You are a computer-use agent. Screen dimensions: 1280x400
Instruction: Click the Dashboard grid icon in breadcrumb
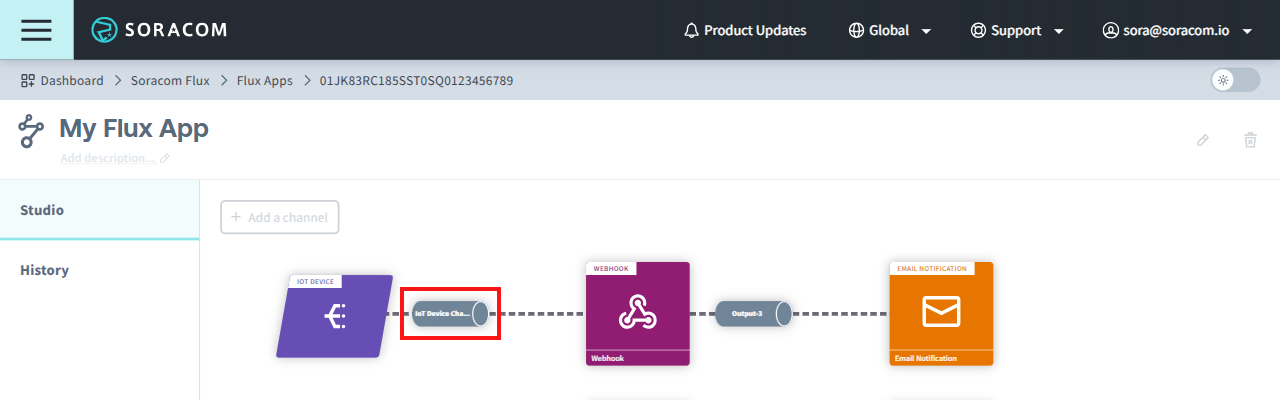click(x=28, y=80)
